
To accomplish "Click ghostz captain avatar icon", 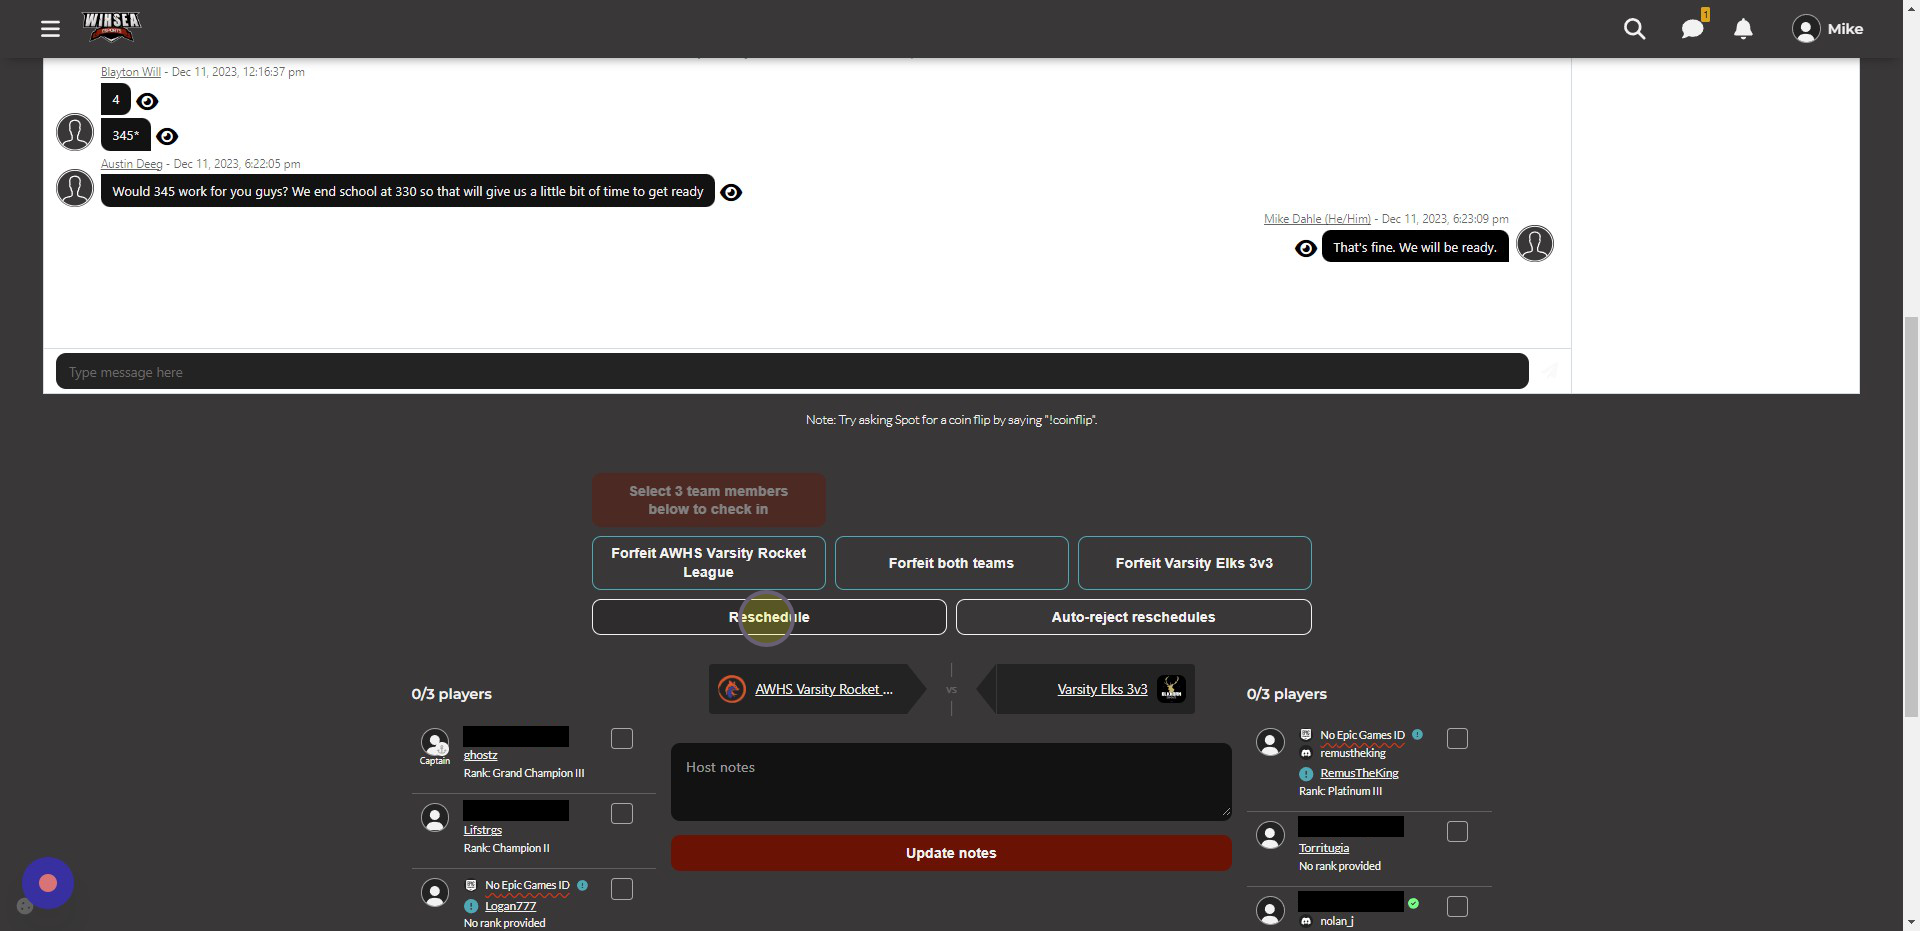I will 435,742.
